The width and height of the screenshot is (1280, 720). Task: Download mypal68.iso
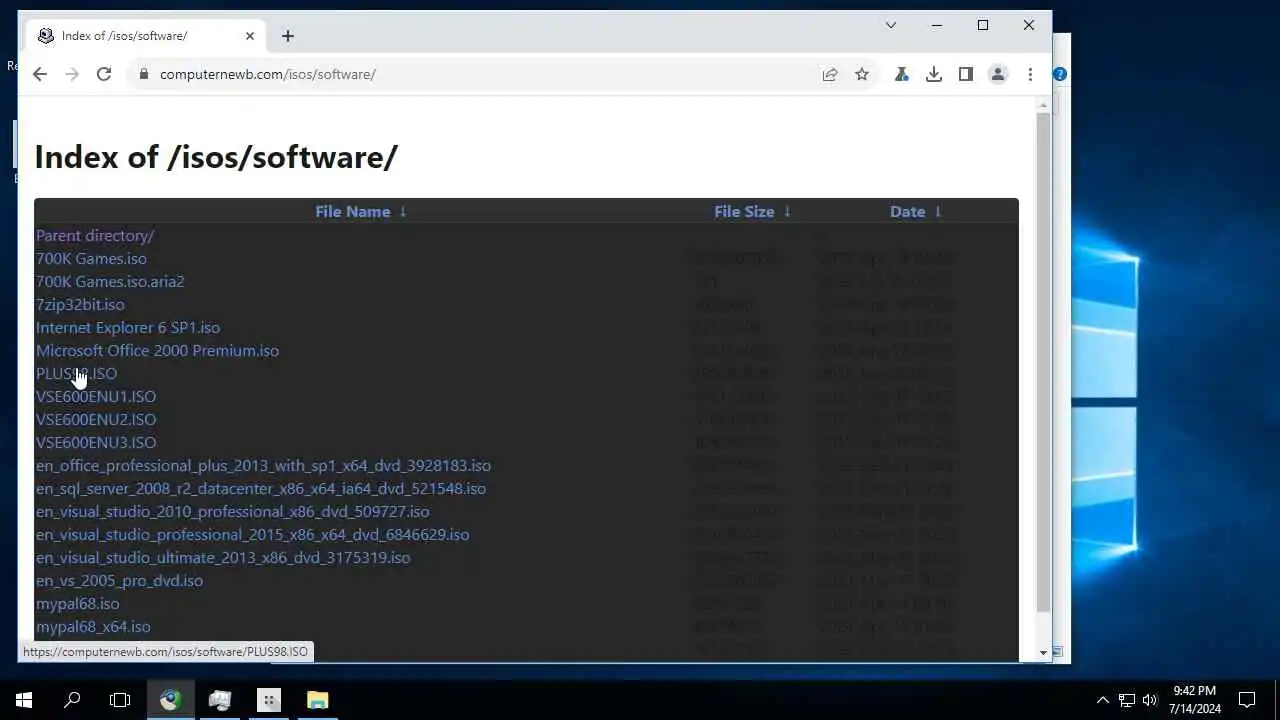(77, 604)
